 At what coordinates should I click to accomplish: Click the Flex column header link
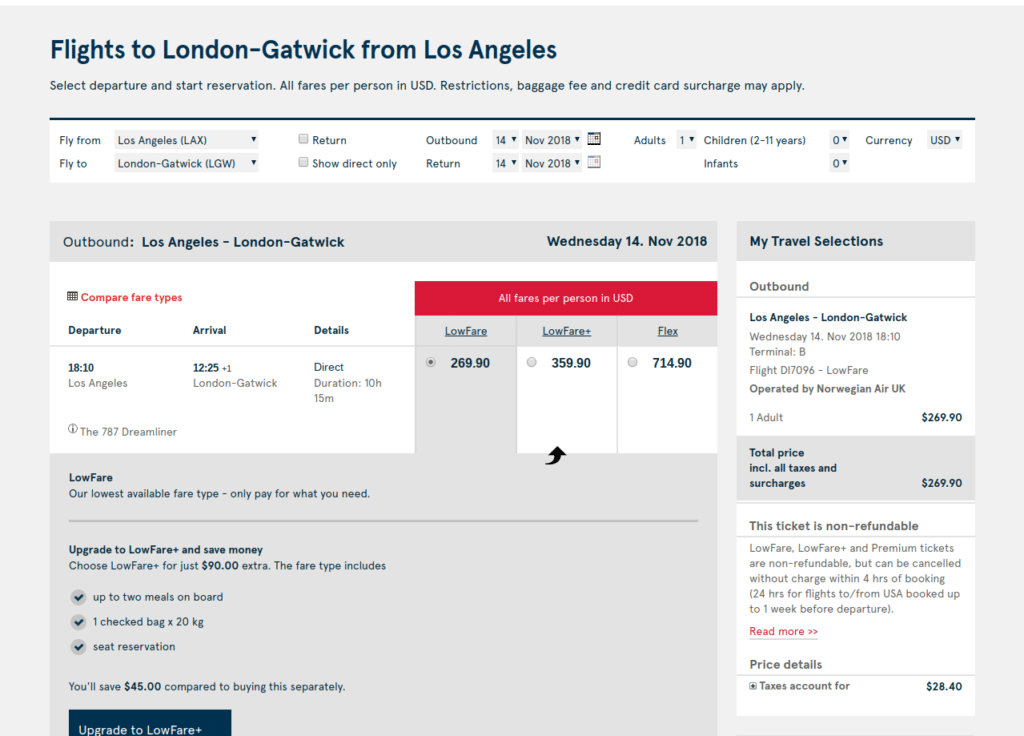point(667,331)
